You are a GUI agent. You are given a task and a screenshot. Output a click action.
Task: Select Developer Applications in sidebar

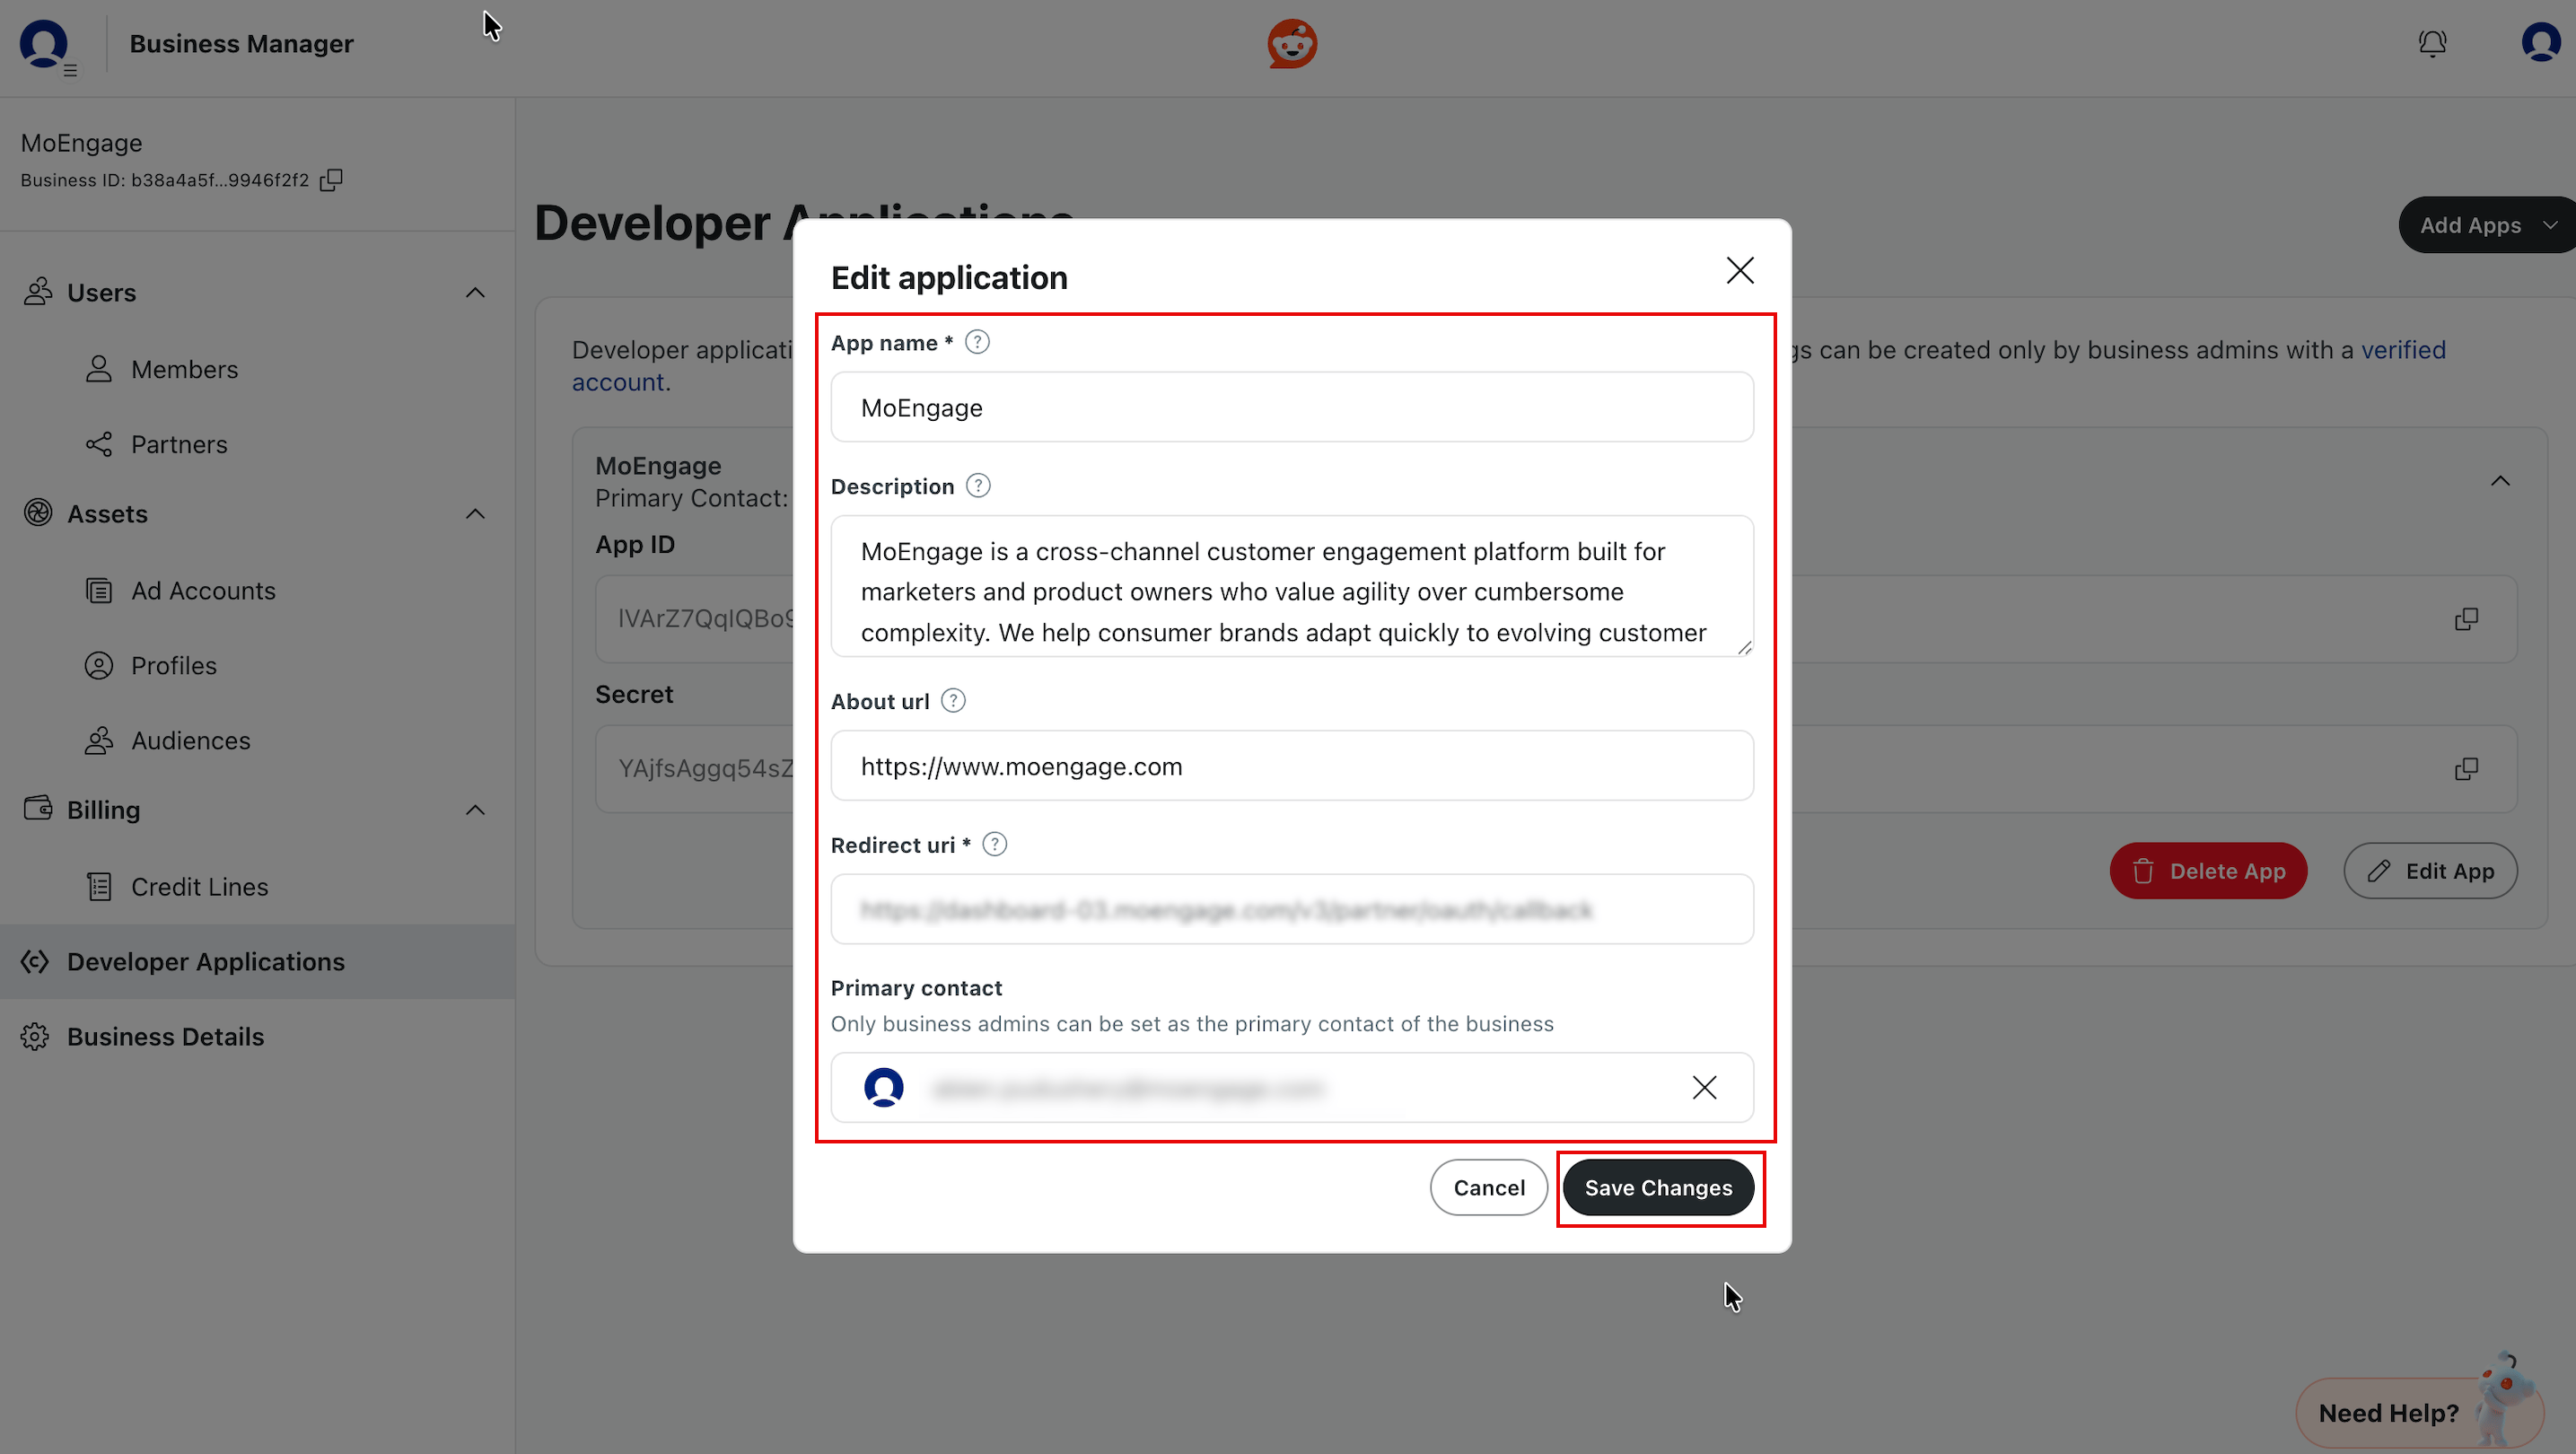click(257, 962)
